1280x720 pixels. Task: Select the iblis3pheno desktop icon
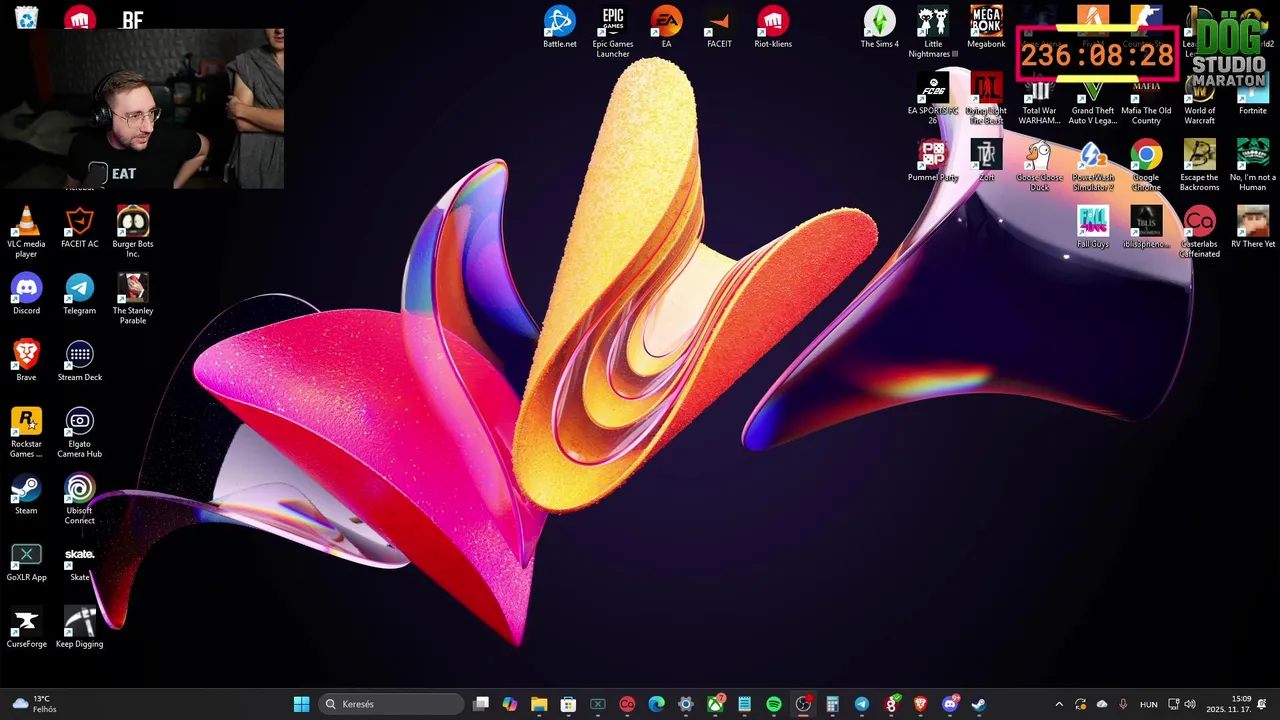(1146, 228)
